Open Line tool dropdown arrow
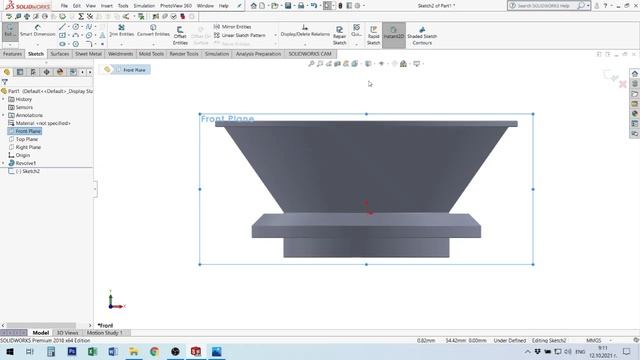The image size is (640, 360). click(x=68, y=27)
